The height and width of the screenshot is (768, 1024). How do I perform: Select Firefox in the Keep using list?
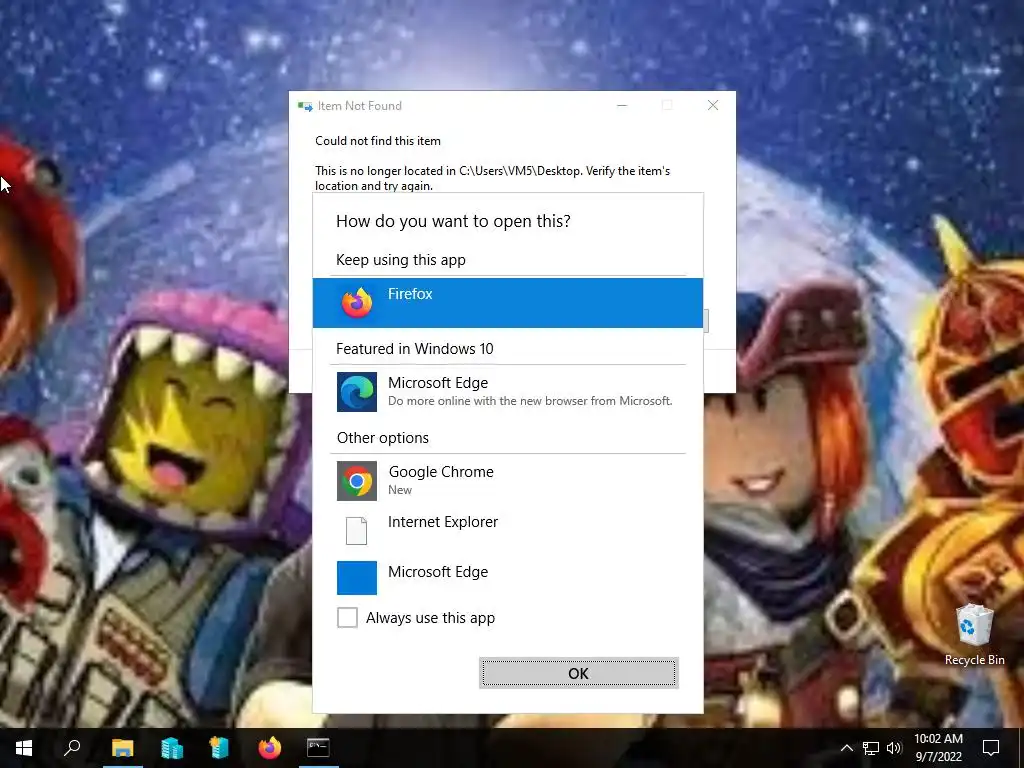pos(507,303)
